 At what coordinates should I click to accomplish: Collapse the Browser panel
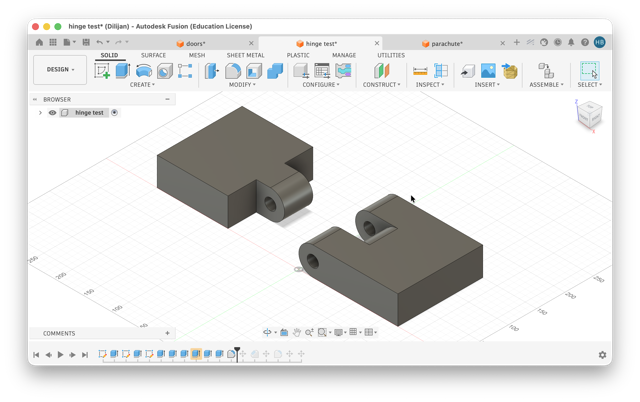pyautogui.click(x=167, y=99)
